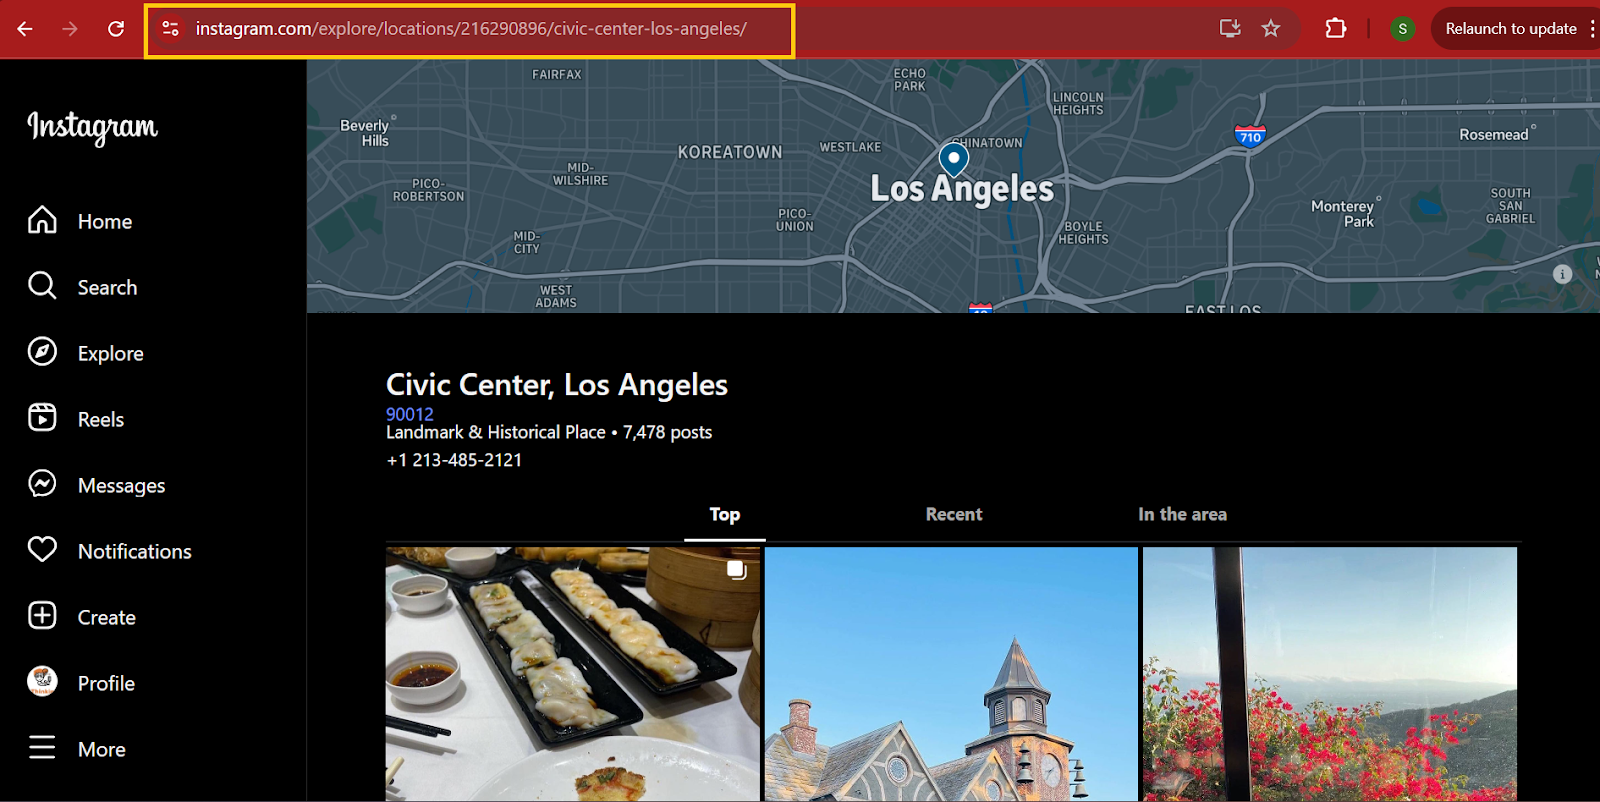1600x802 pixels.
Task: Open the Home label in the sidebar
Action: tap(105, 222)
